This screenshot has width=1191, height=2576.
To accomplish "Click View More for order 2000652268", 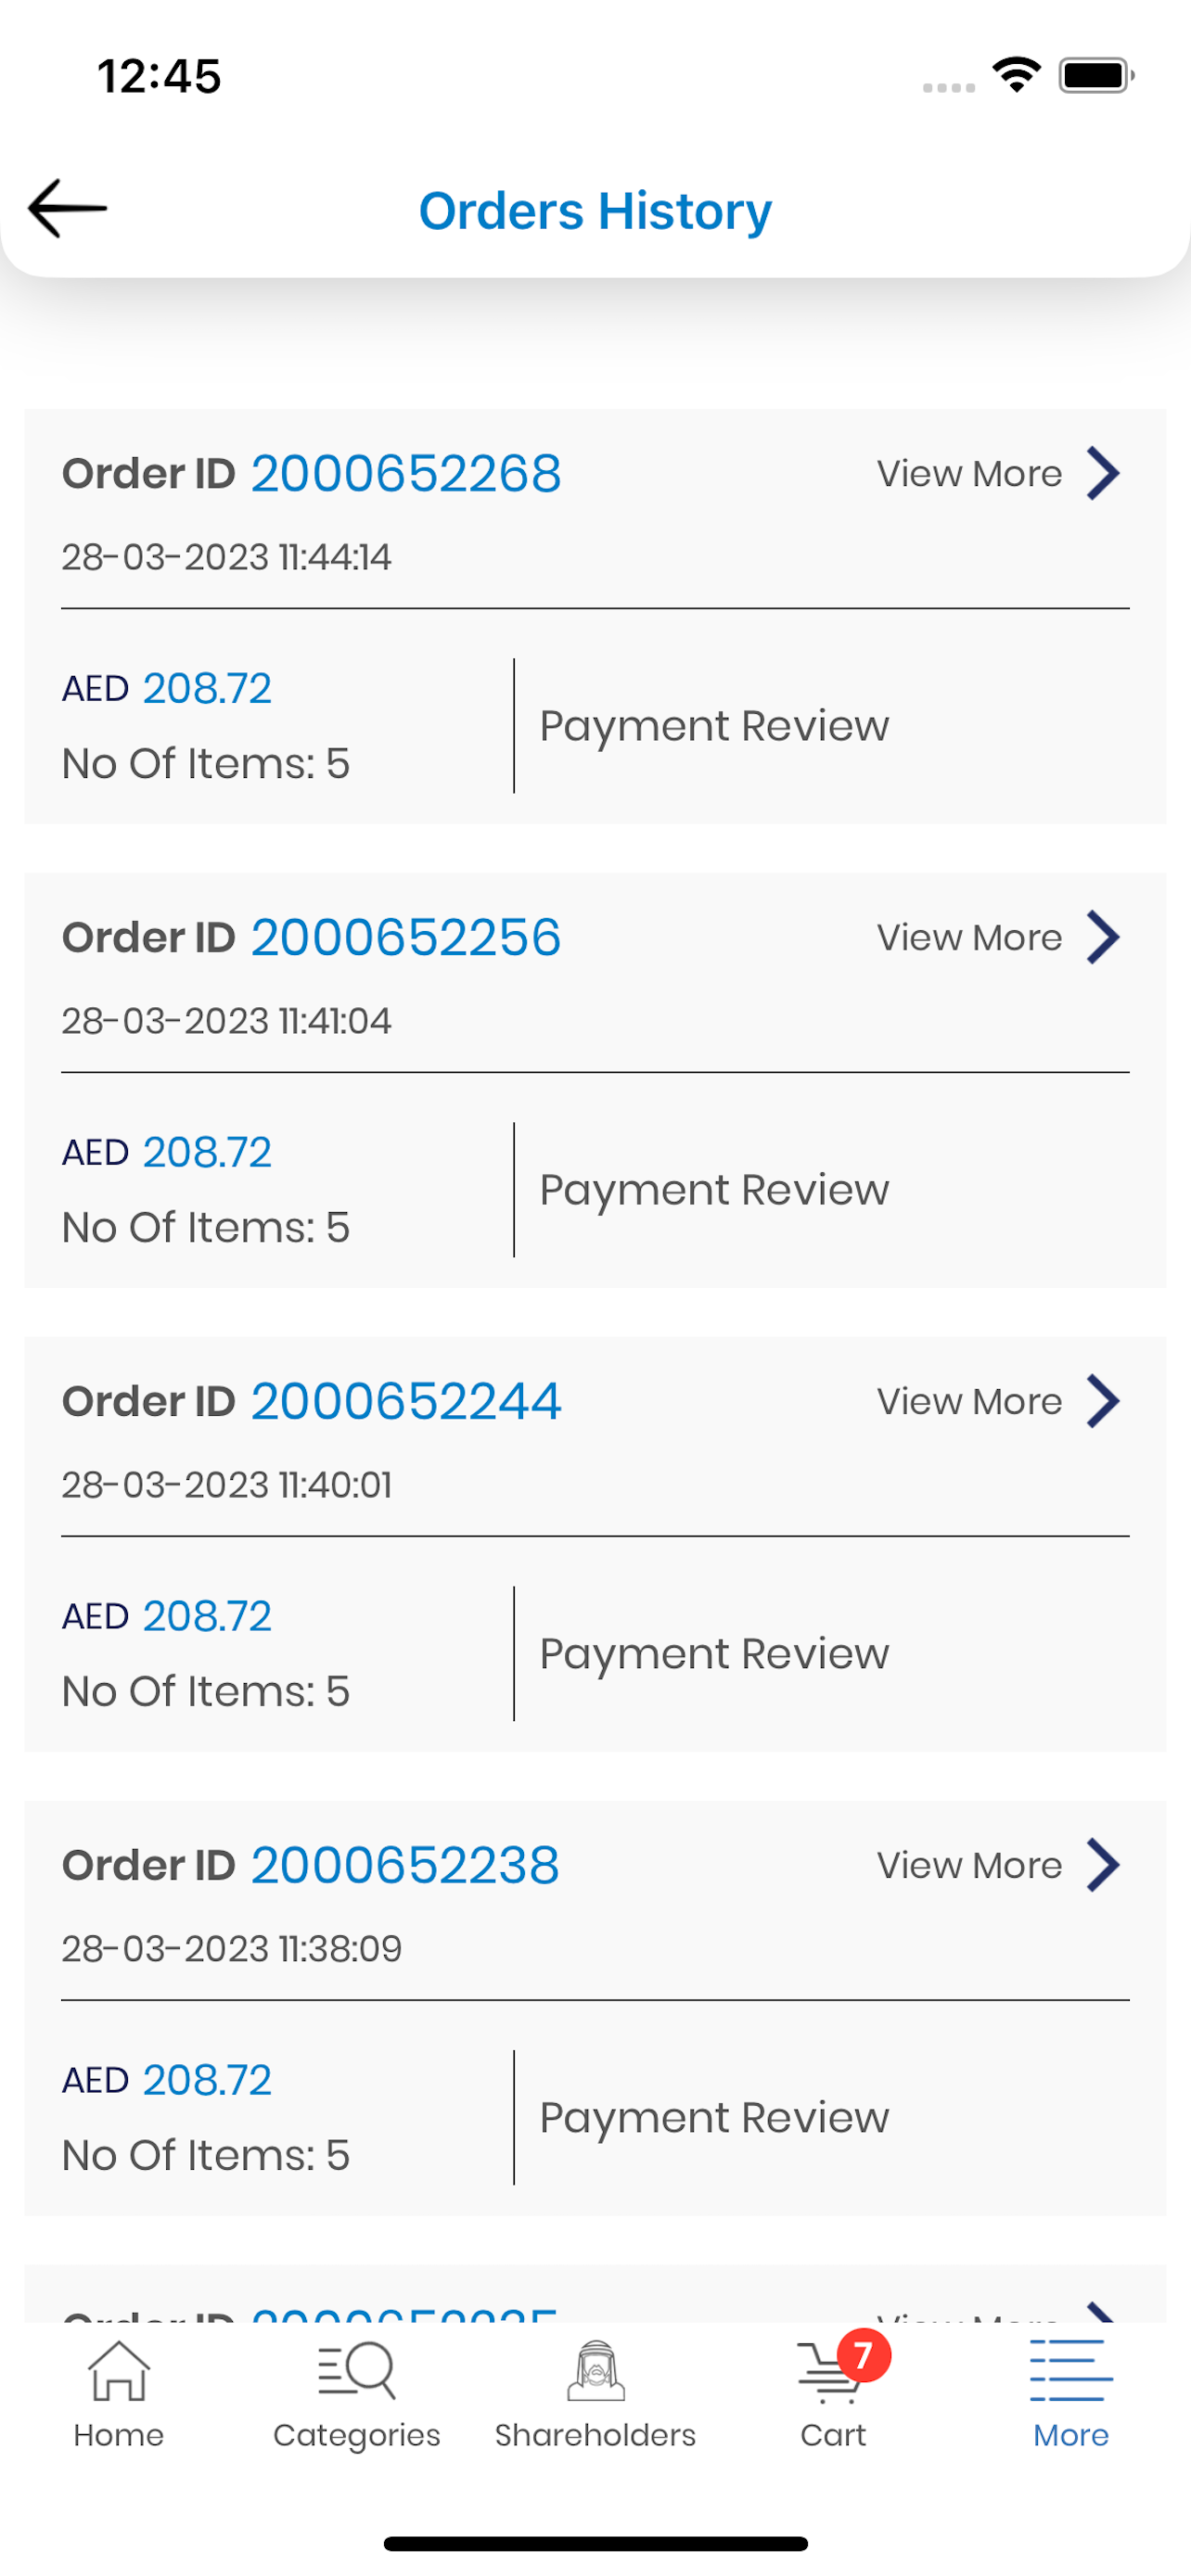I will click(969, 474).
